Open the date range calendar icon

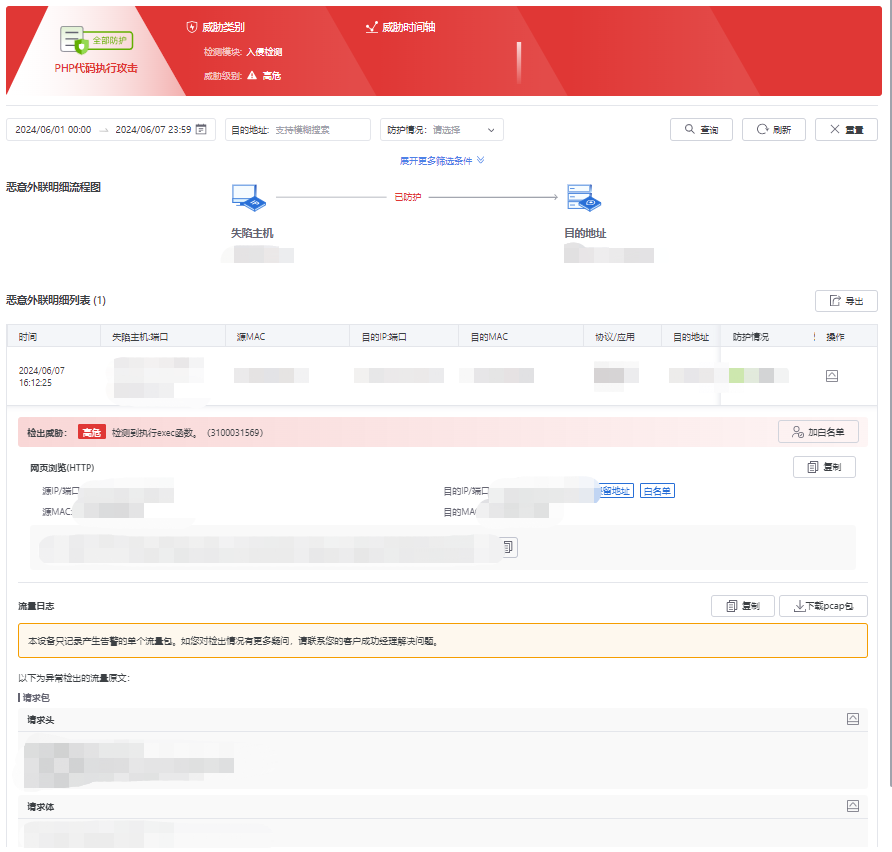201,129
